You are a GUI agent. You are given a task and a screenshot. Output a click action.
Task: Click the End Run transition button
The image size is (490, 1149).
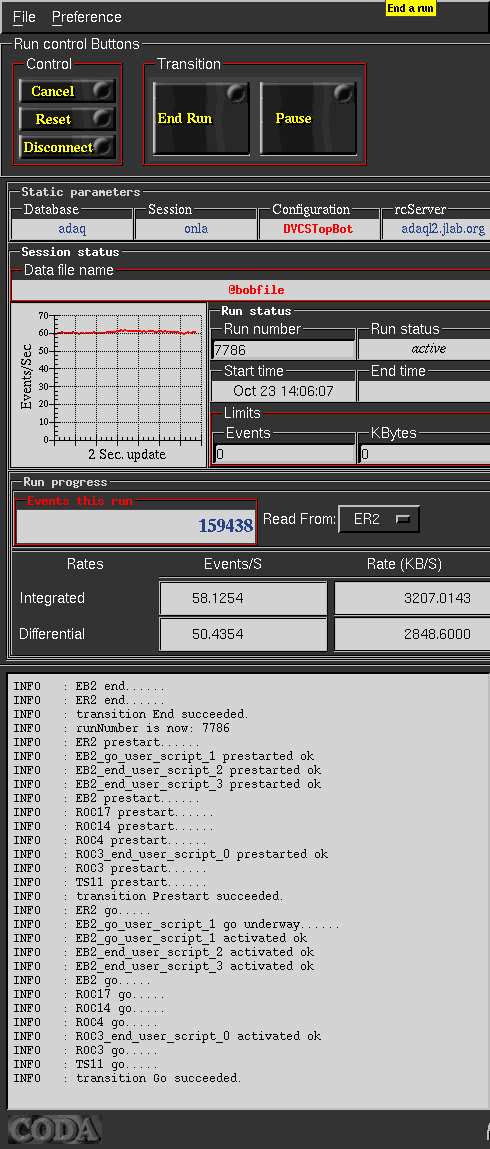coord(201,118)
